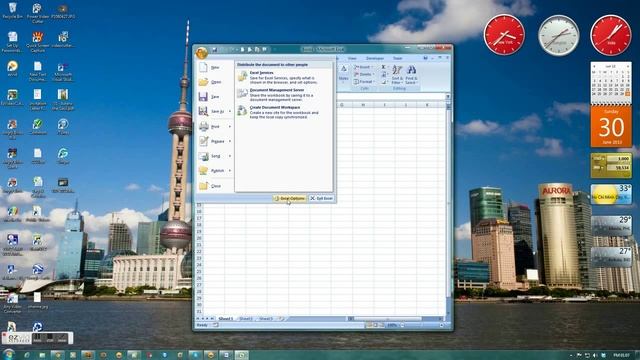Click the round Office Button logo
Viewport: 640px width, 360px height.
tap(202, 52)
